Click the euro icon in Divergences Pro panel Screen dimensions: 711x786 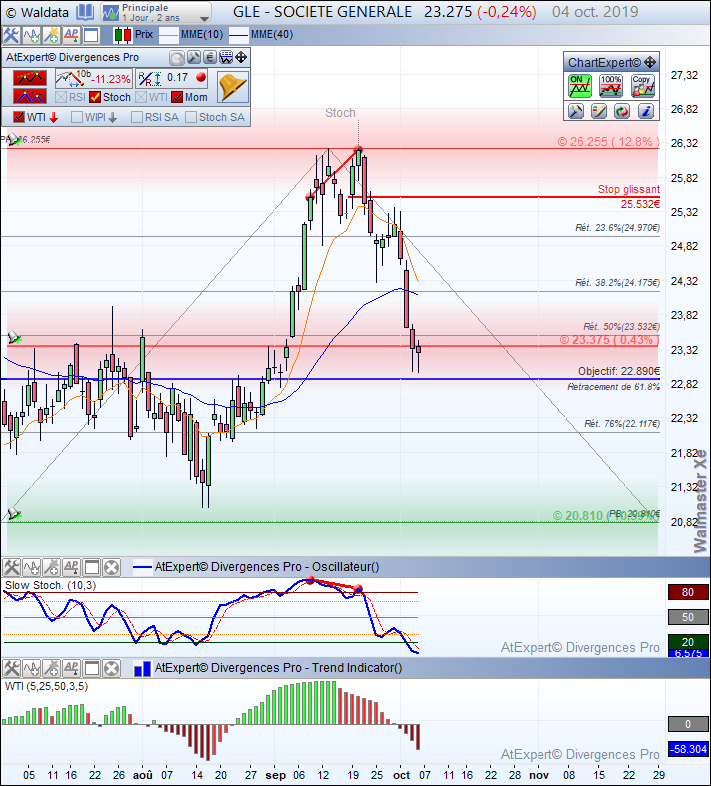coord(210,58)
